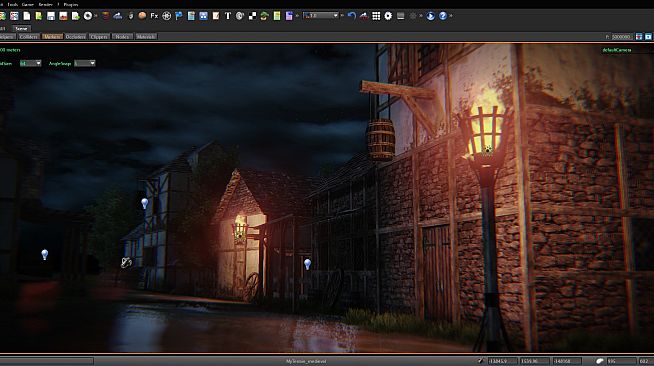654x366 pixels.
Task: Select the Colliders filter button
Action: (29, 37)
